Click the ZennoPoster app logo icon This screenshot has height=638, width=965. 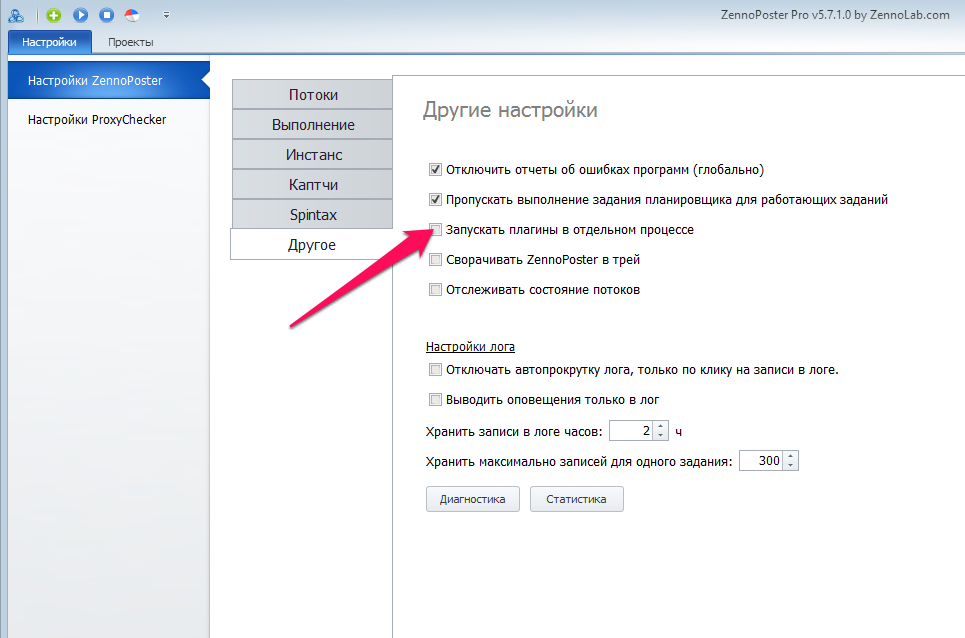16,15
